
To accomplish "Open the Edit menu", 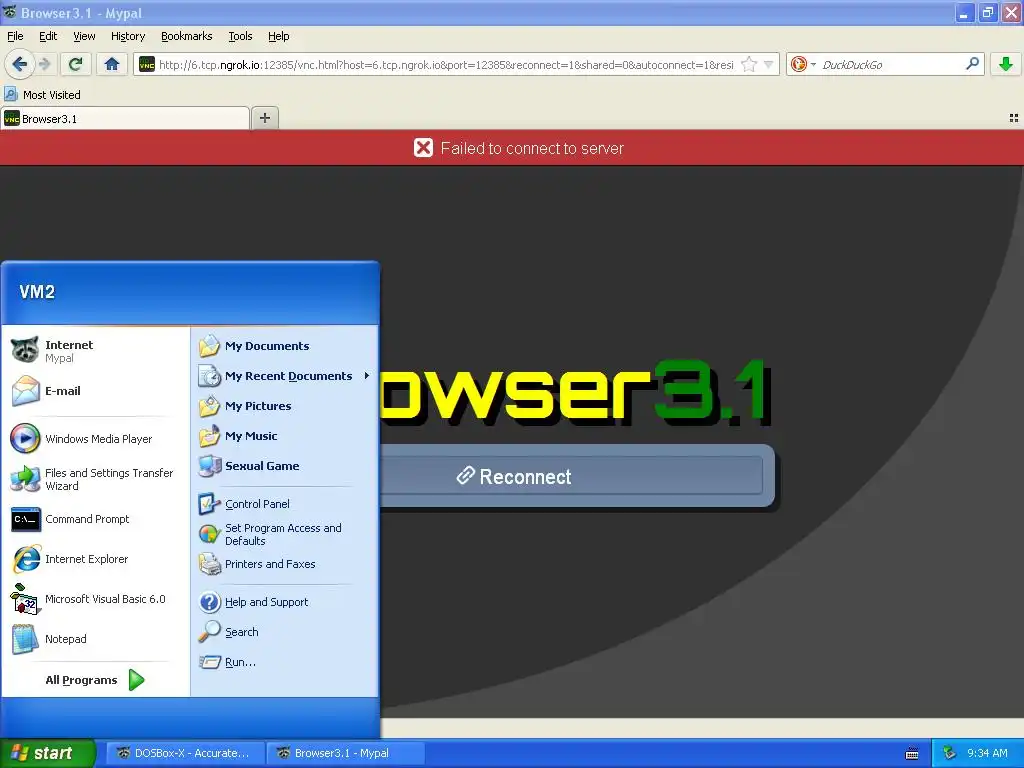I will [48, 36].
